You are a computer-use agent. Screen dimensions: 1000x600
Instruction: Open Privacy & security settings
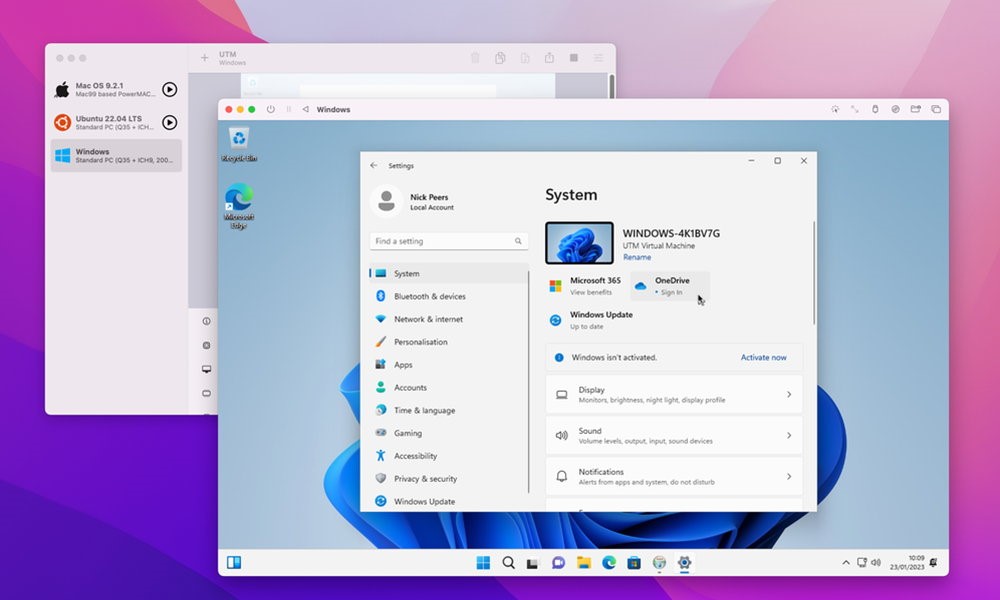[x=449, y=479]
